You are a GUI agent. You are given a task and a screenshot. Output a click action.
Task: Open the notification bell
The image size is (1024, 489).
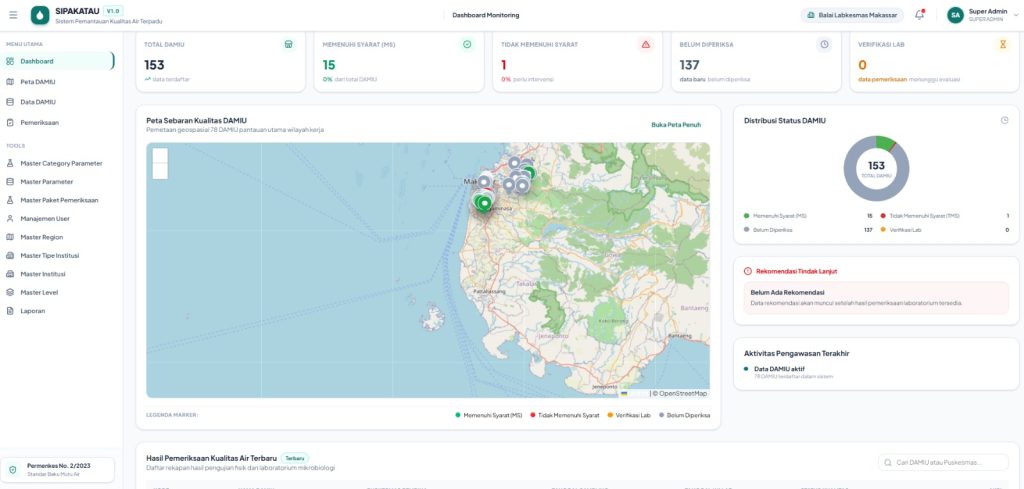(x=920, y=15)
